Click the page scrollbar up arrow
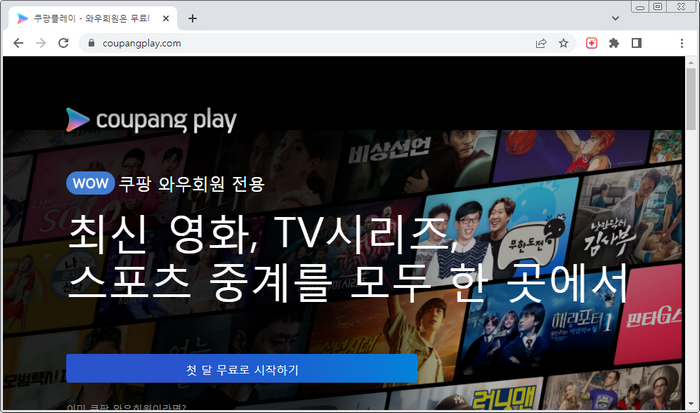The width and height of the screenshot is (700, 413). click(x=691, y=62)
